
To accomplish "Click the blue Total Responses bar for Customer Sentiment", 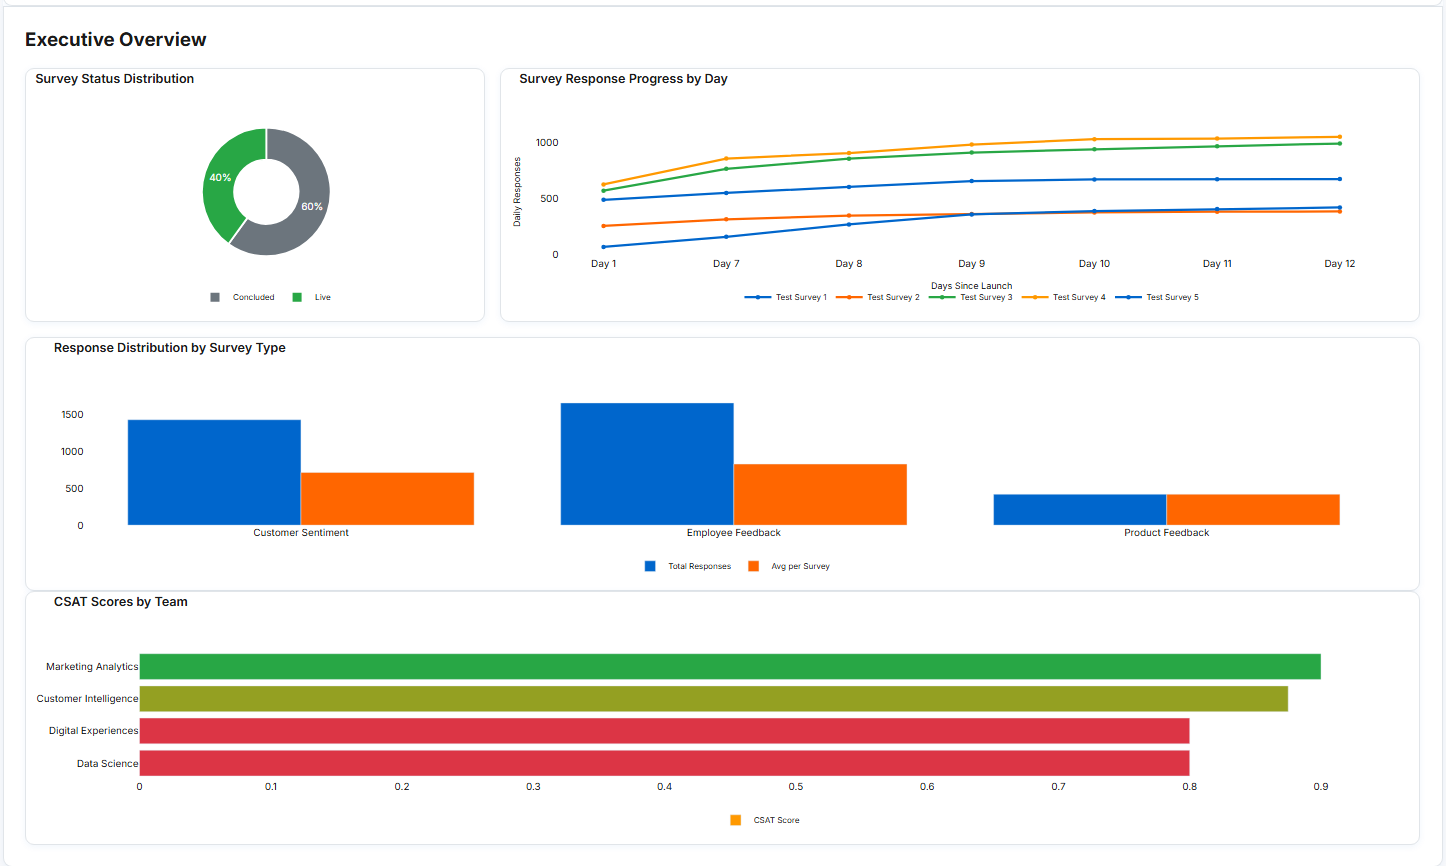I will pyautogui.click(x=214, y=472).
